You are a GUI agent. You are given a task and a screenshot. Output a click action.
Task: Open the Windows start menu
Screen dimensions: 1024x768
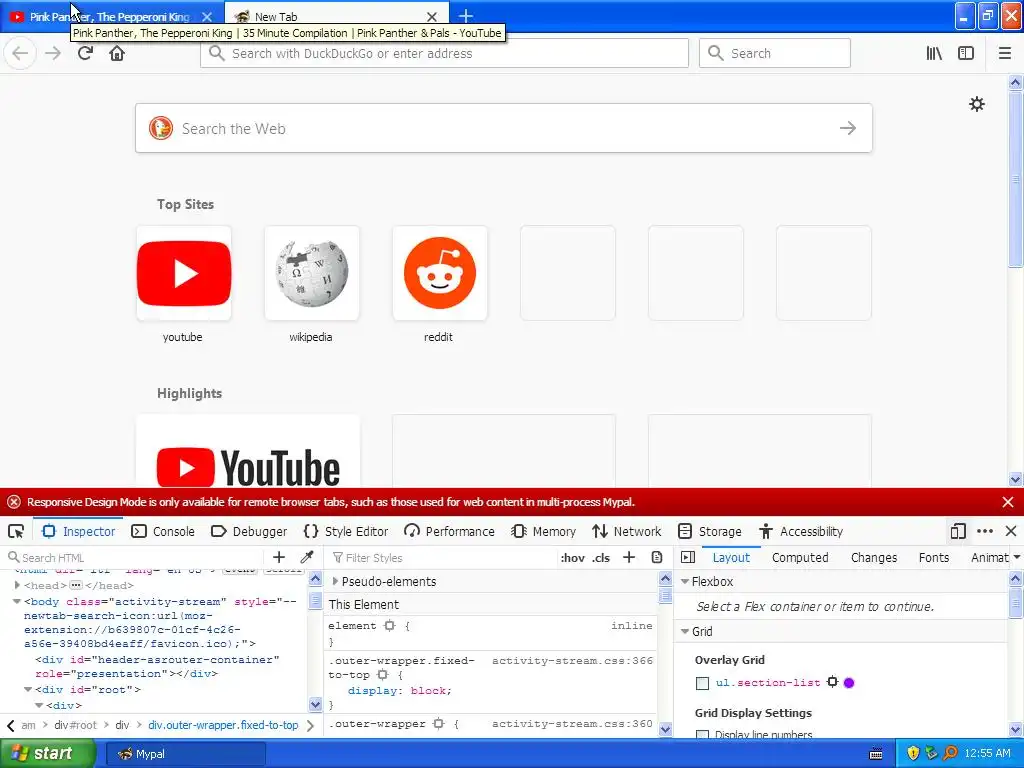point(48,753)
